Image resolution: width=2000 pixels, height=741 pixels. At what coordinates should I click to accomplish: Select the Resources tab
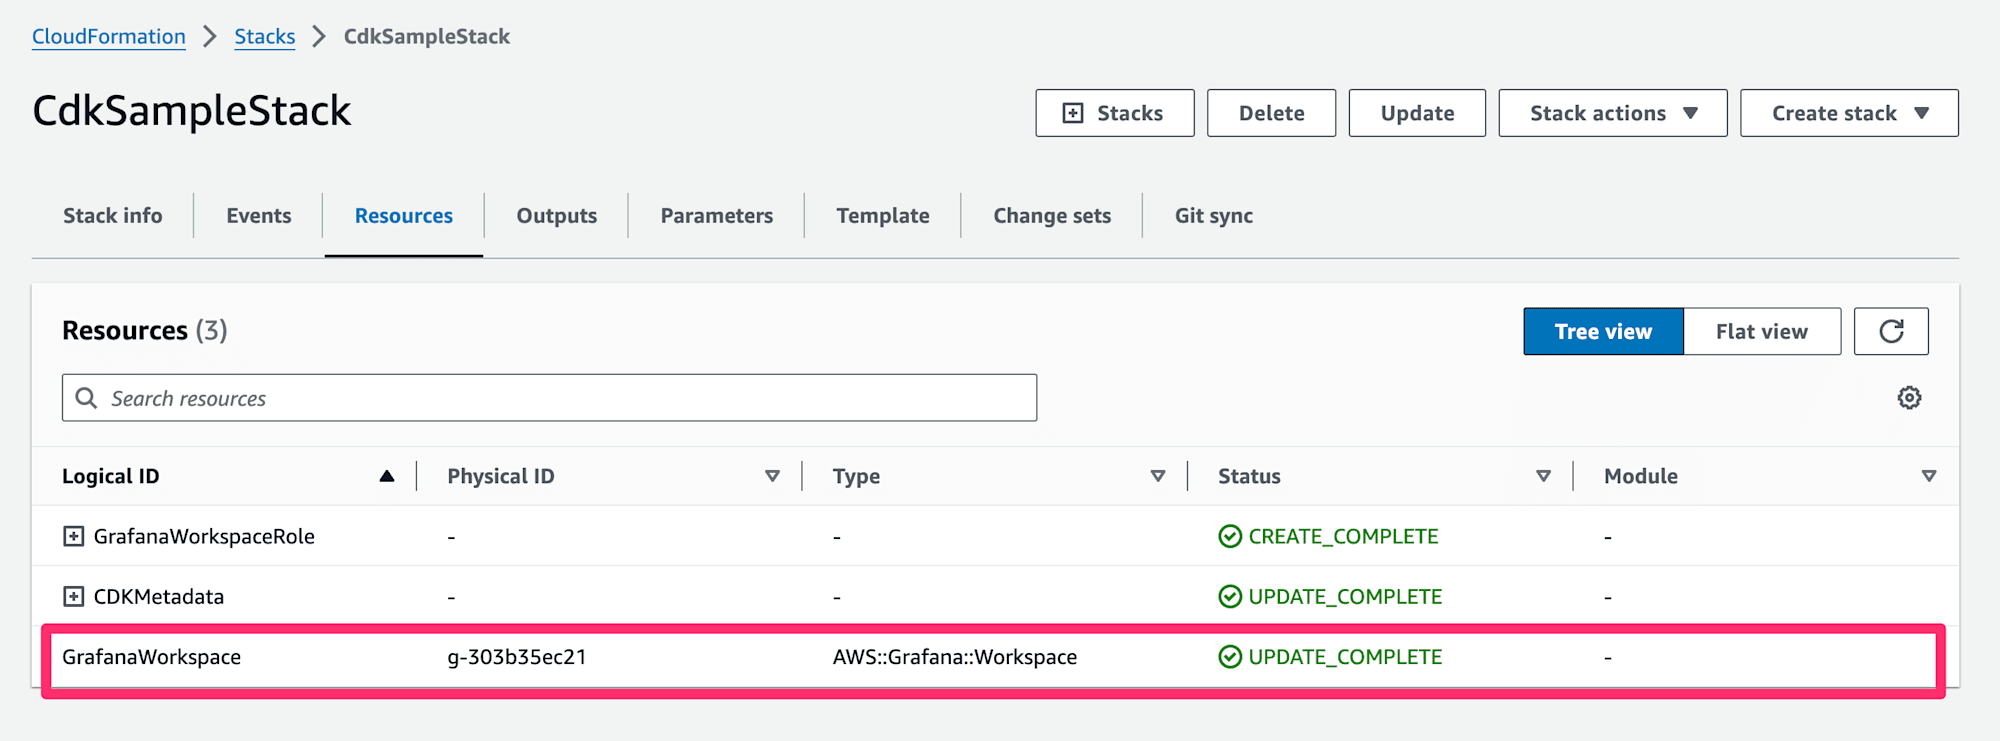[404, 216]
